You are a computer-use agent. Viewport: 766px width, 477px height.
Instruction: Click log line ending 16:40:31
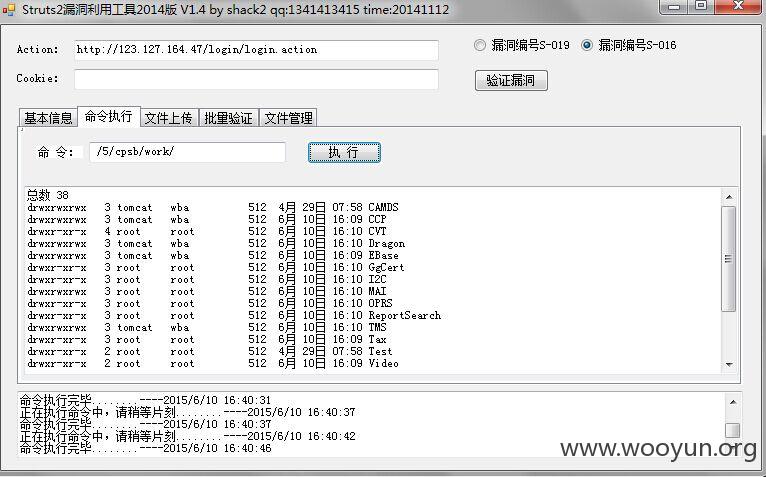145,400
